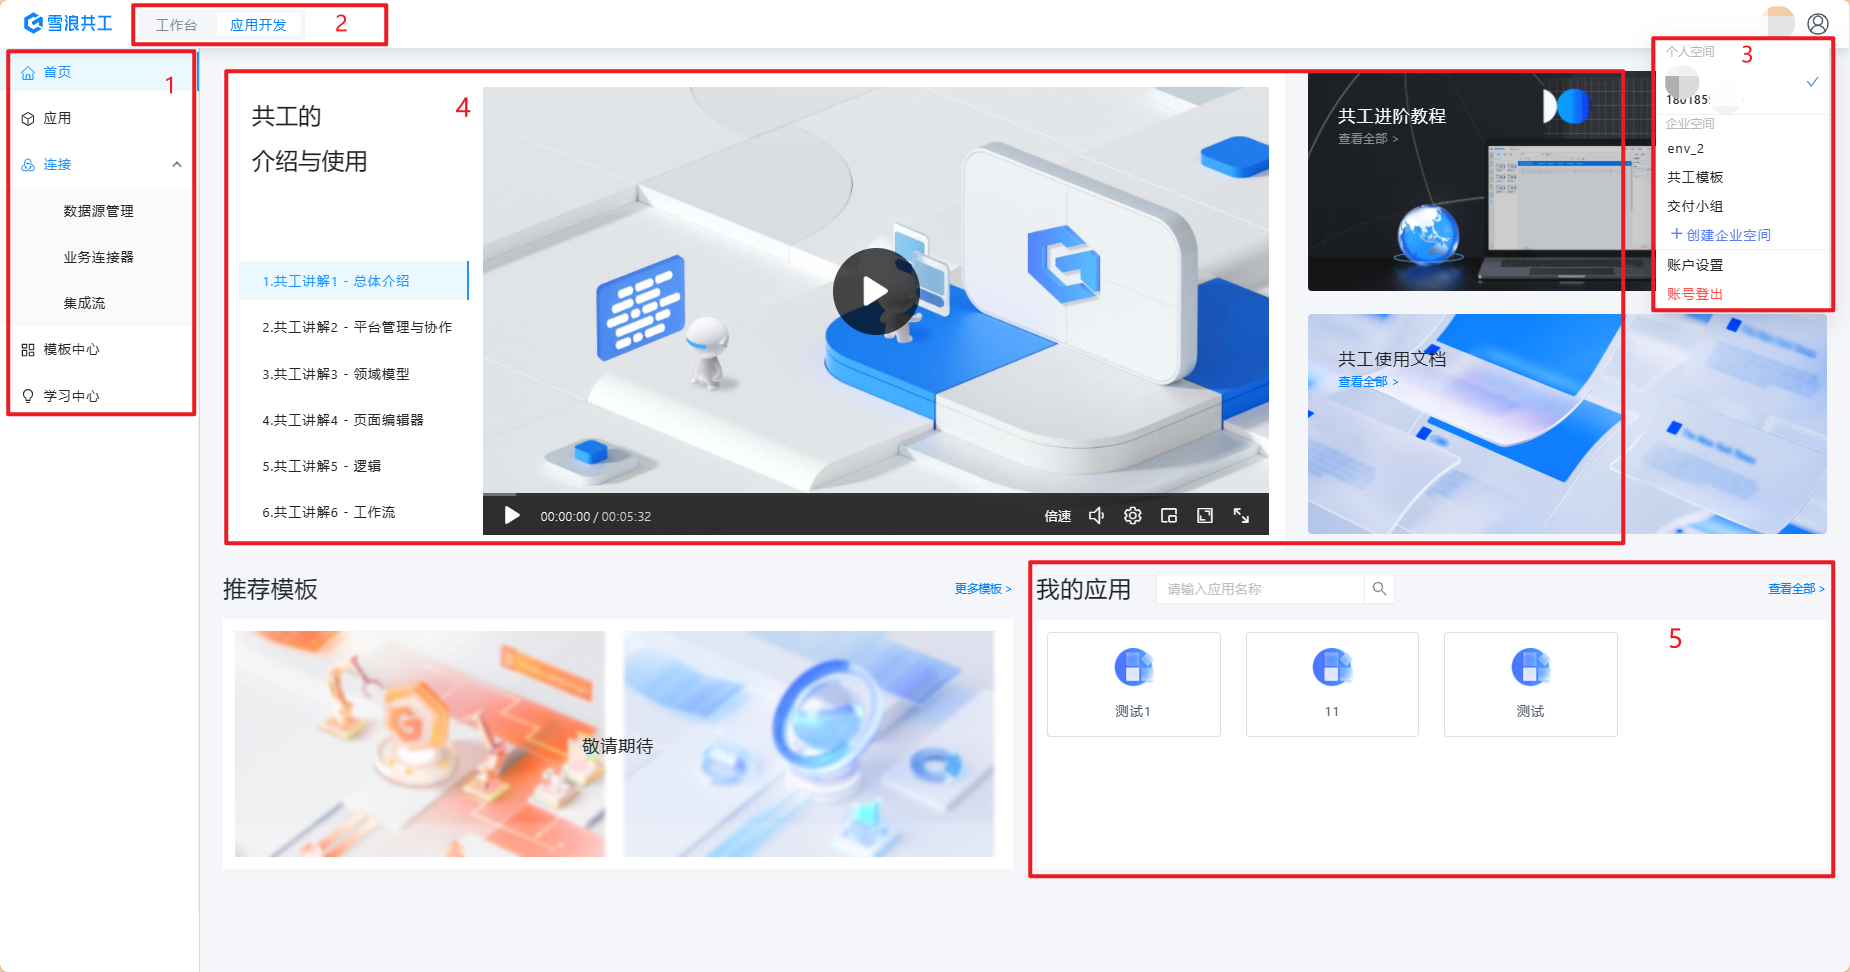
Task: Open the user profile icon at top right
Action: [1818, 23]
